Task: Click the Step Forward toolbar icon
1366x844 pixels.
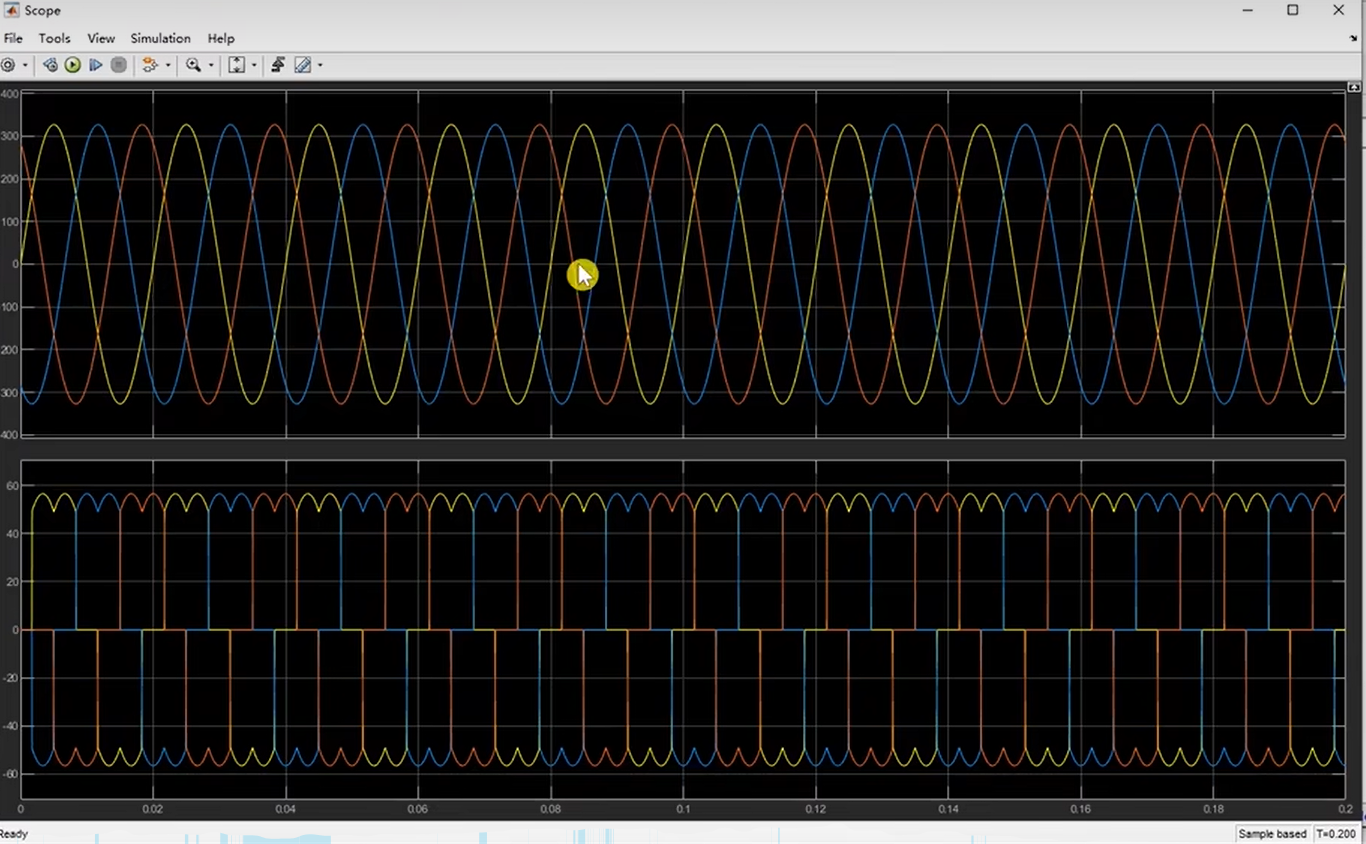Action: pyautogui.click(x=96, y=65)
